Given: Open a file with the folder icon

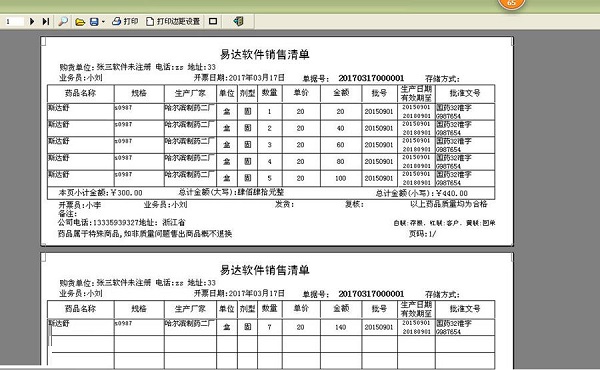Looking at the screenshot, I should [80, 22].
